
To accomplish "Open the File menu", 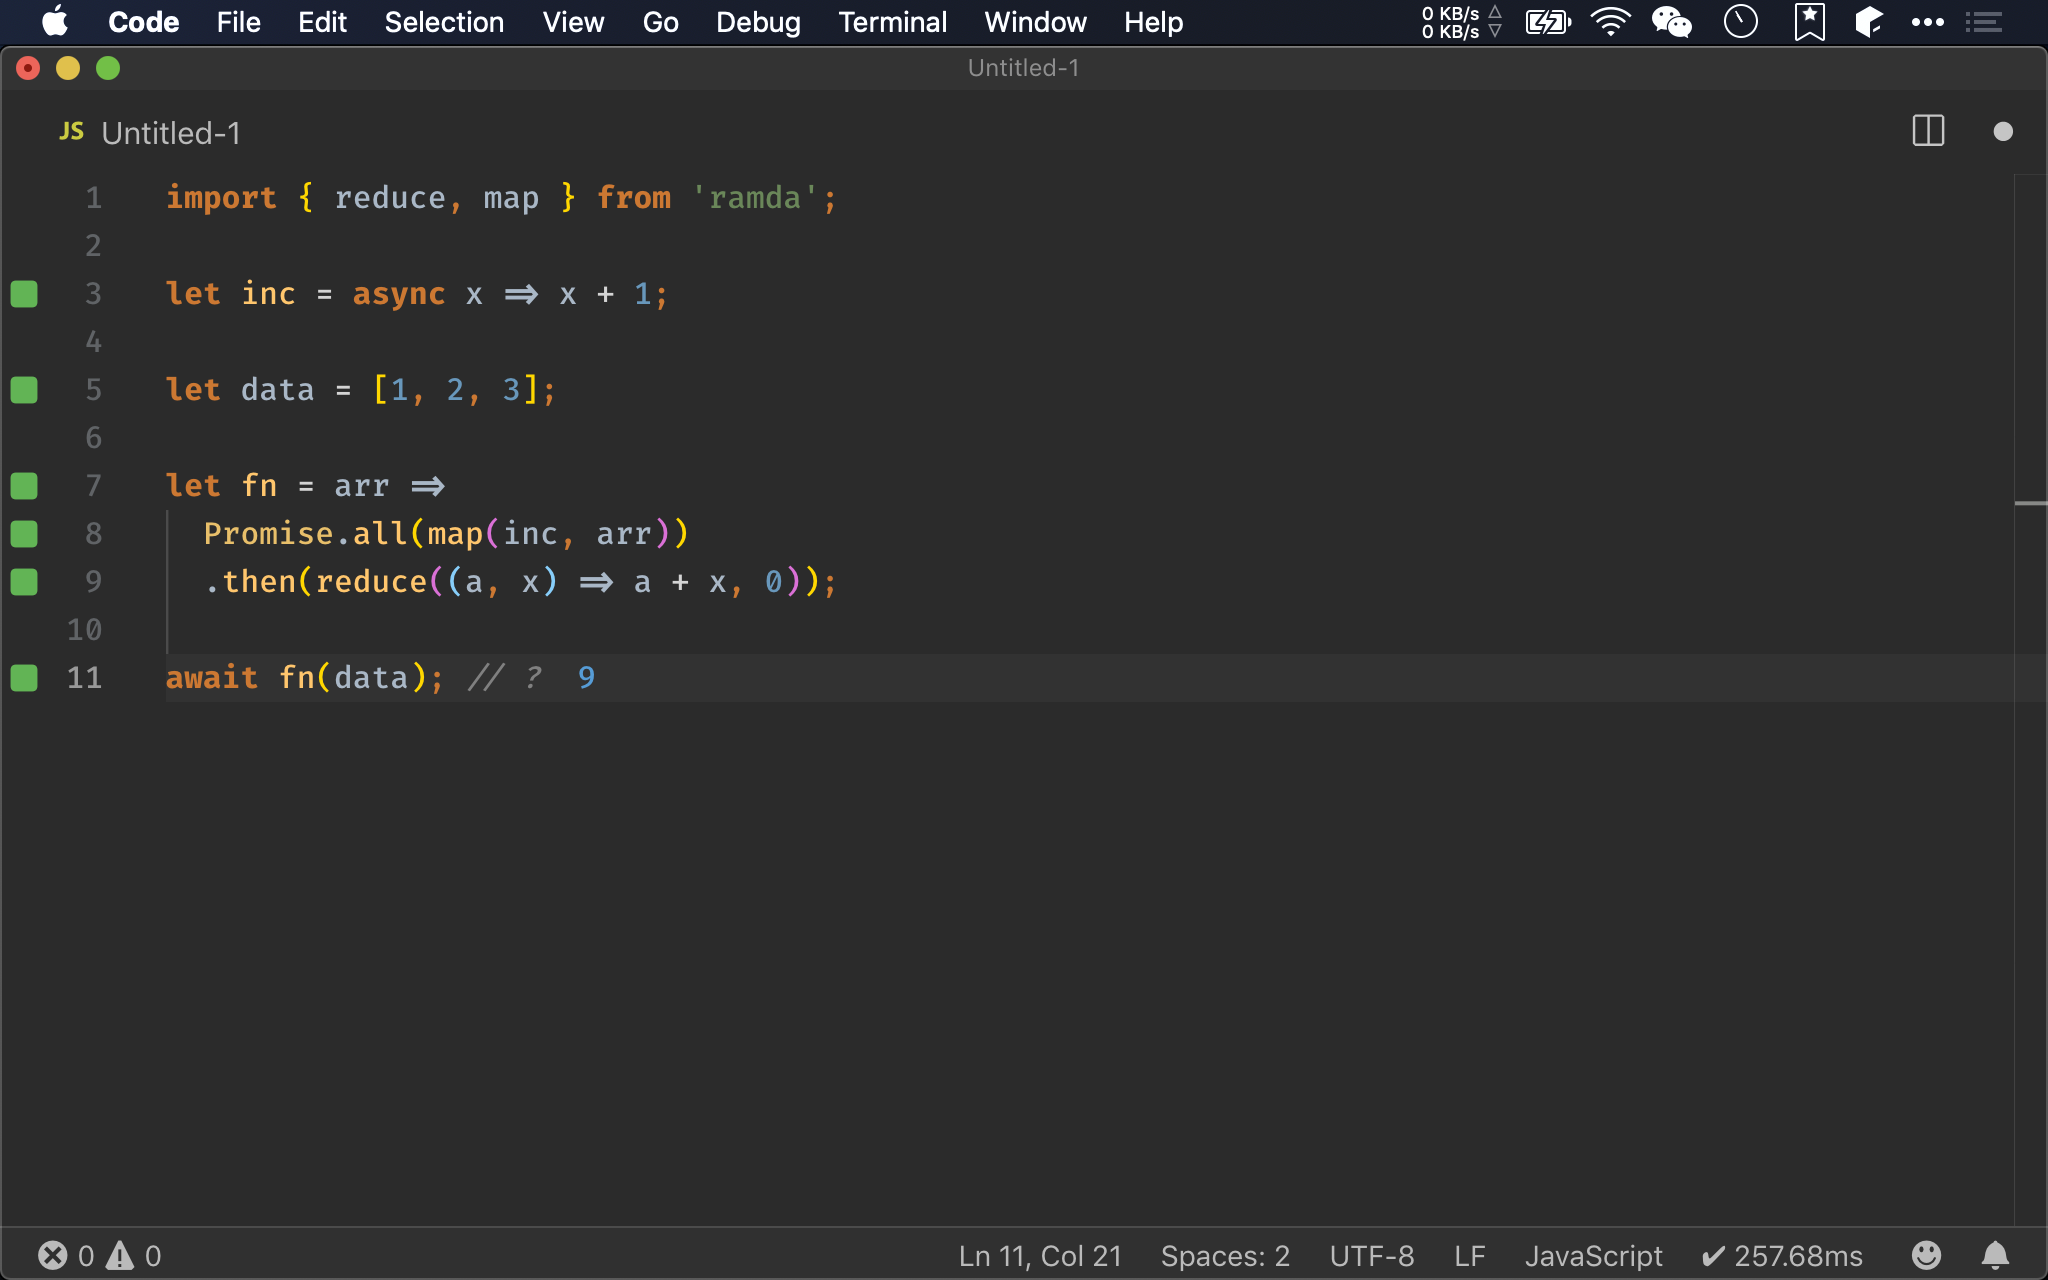I will [x=238, y=22].
